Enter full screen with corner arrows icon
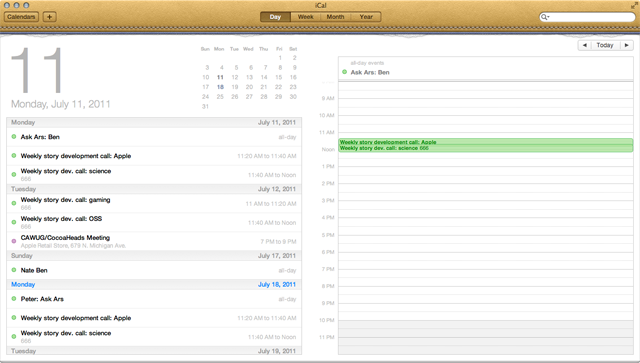 click(634, 5)
